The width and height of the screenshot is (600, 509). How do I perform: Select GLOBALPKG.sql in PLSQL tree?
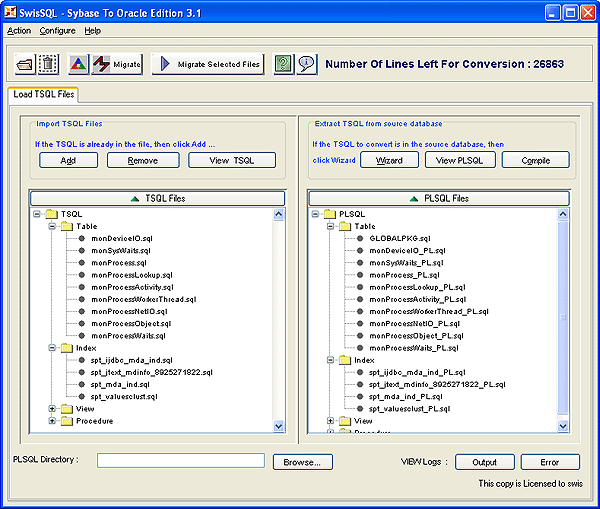(400, 238)
